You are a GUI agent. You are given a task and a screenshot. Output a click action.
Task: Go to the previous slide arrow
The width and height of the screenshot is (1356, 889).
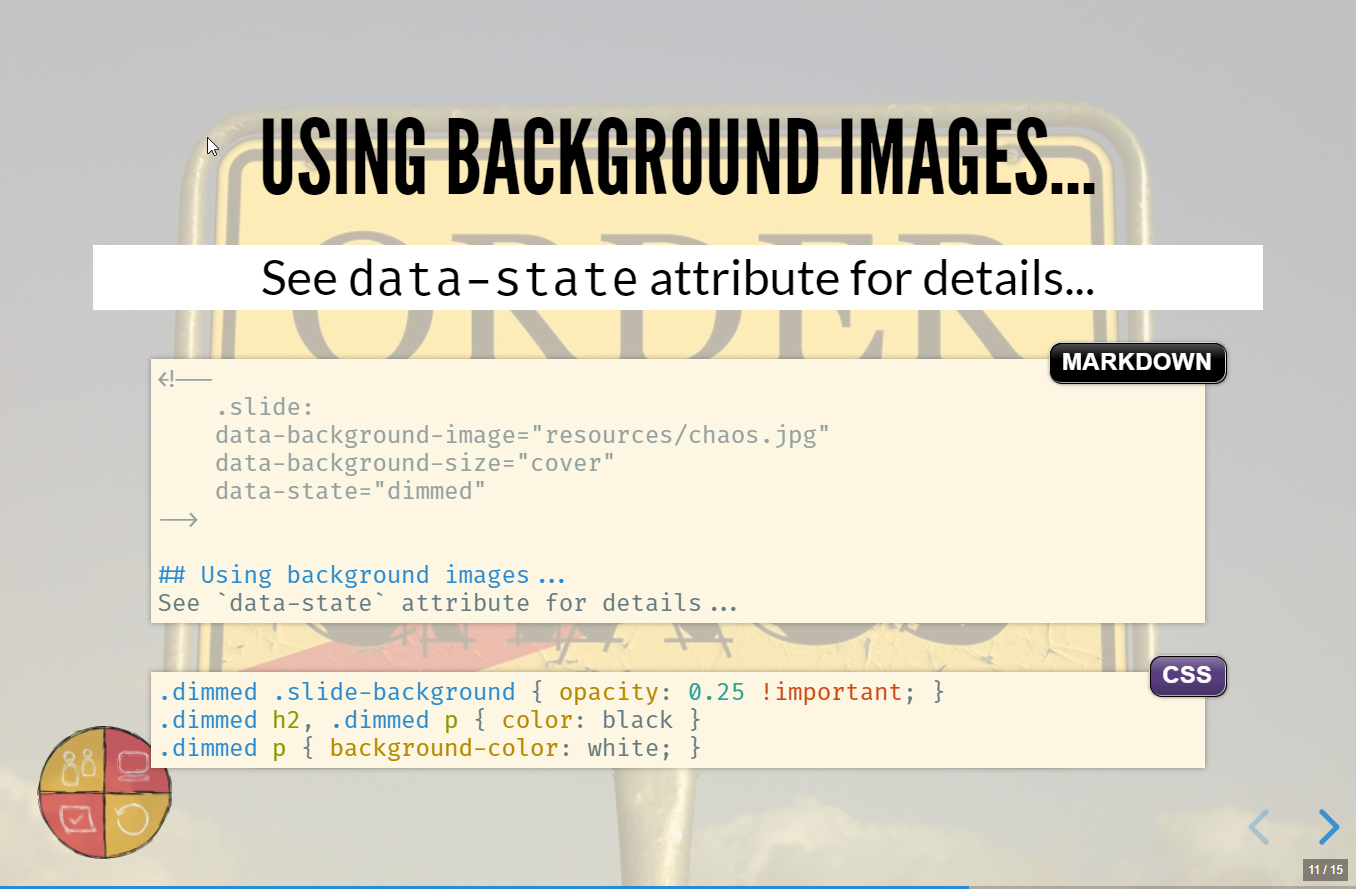1259,827
